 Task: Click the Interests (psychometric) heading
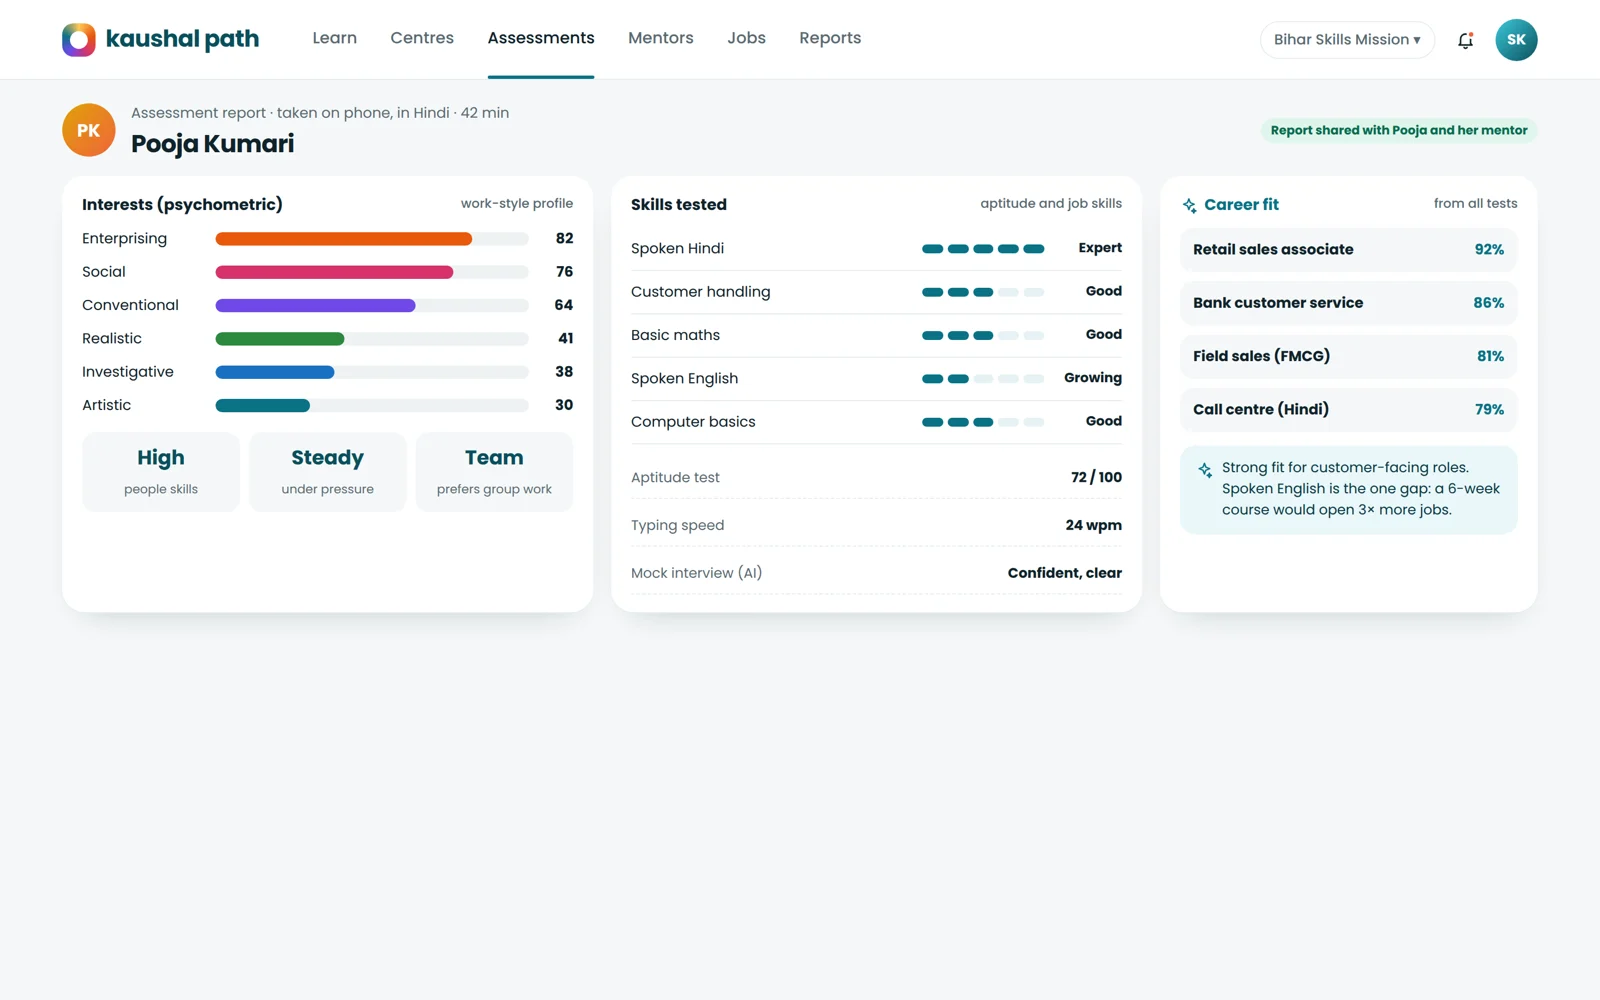(182, 204)
